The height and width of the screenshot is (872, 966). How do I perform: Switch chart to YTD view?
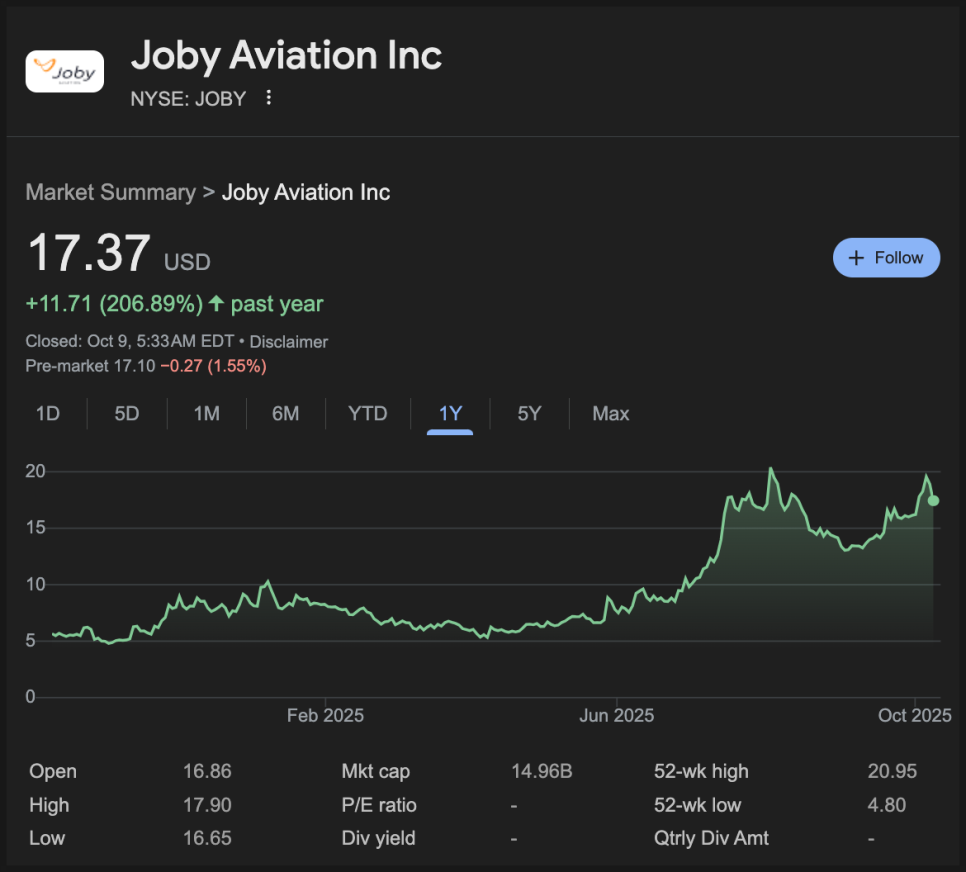[367, 414]
